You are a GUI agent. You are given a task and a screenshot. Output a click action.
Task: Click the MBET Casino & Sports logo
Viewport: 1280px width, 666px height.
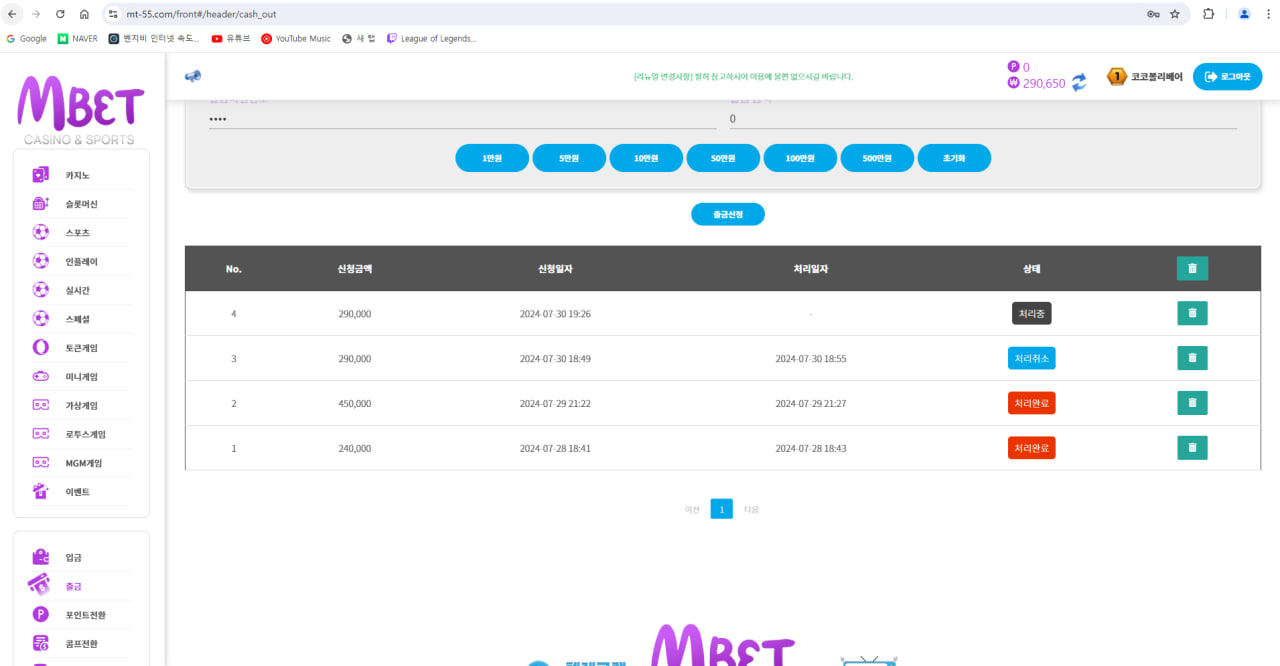[80, 108]
